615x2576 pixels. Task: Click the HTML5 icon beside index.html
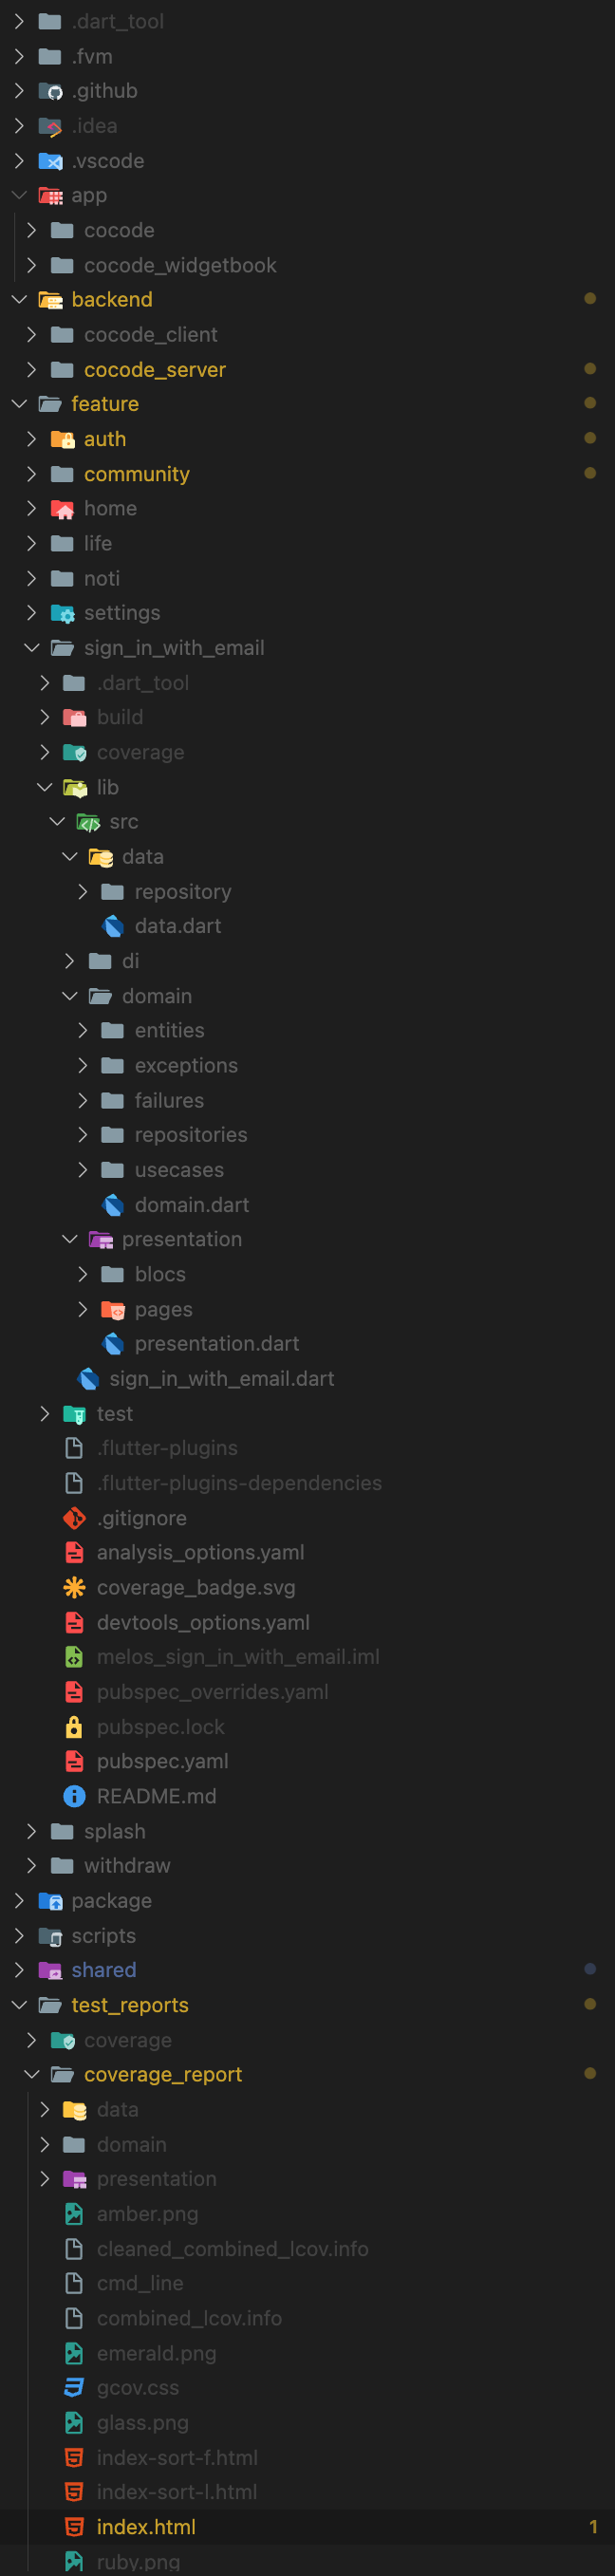(x=74, y=2527)
